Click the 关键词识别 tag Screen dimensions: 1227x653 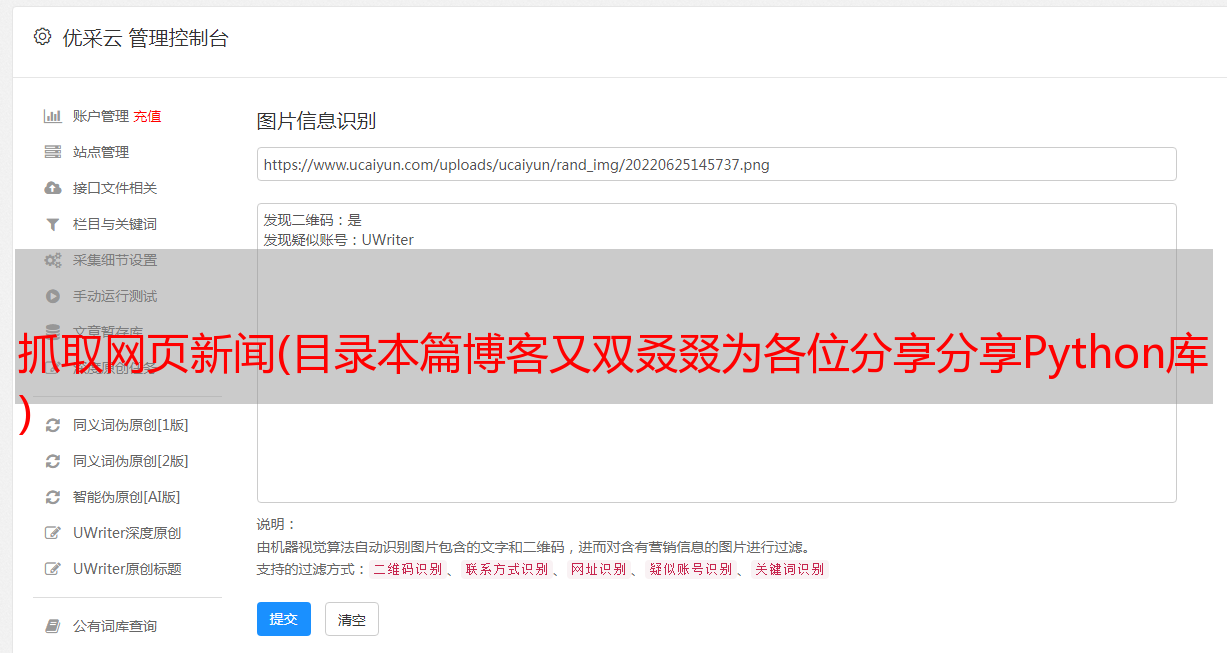pos(789,569)
